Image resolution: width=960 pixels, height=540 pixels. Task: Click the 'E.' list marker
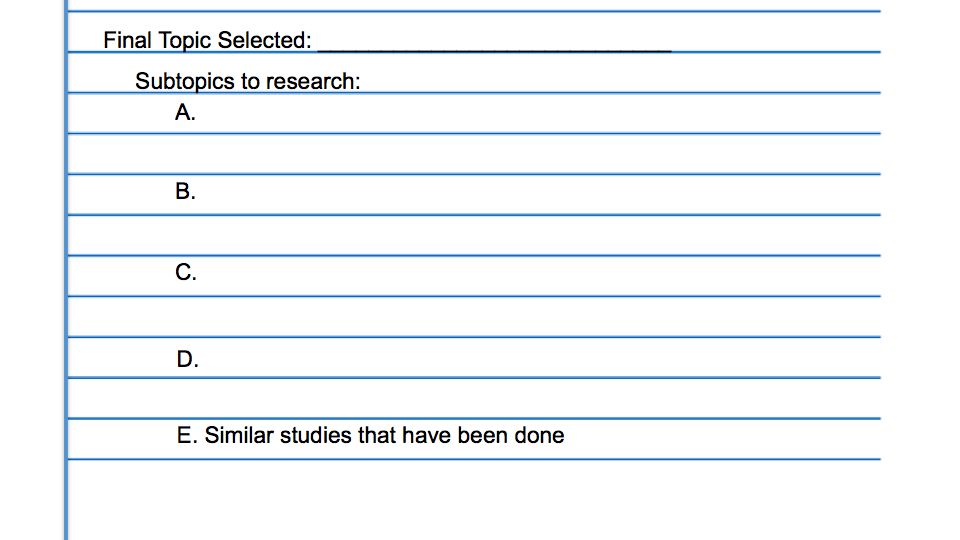pos(187,435)
